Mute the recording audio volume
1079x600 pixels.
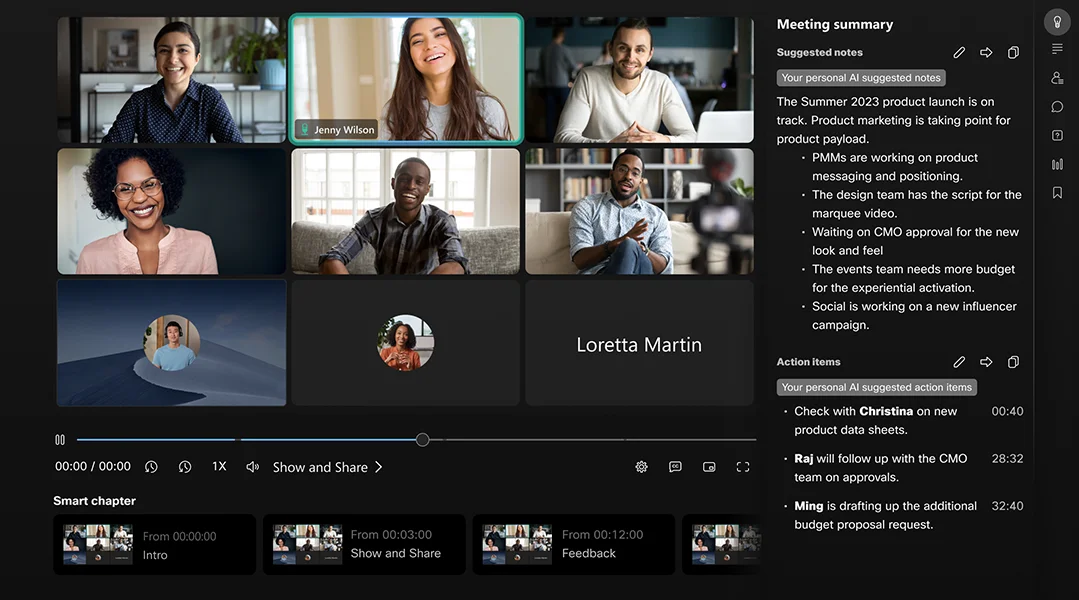pyautogui.click(x=252, y=467)
